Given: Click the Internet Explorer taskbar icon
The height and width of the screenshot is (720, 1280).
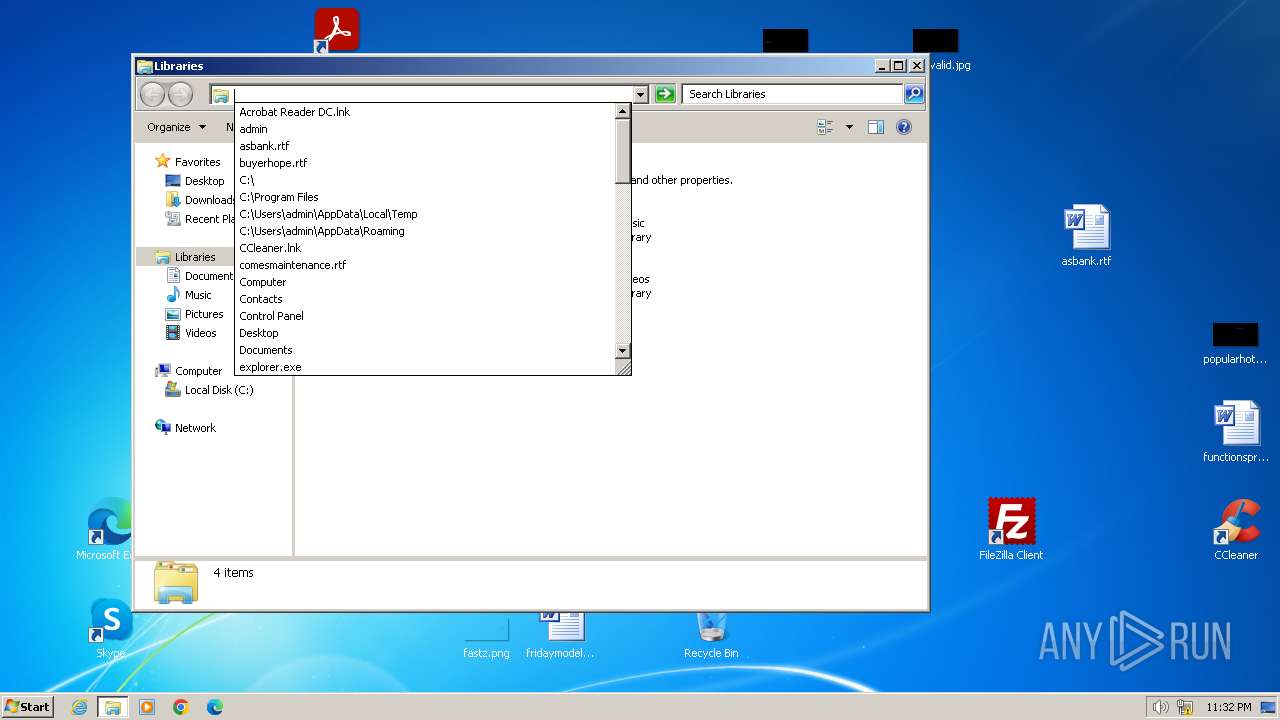Looking at the screenshot, I should 79,707.
